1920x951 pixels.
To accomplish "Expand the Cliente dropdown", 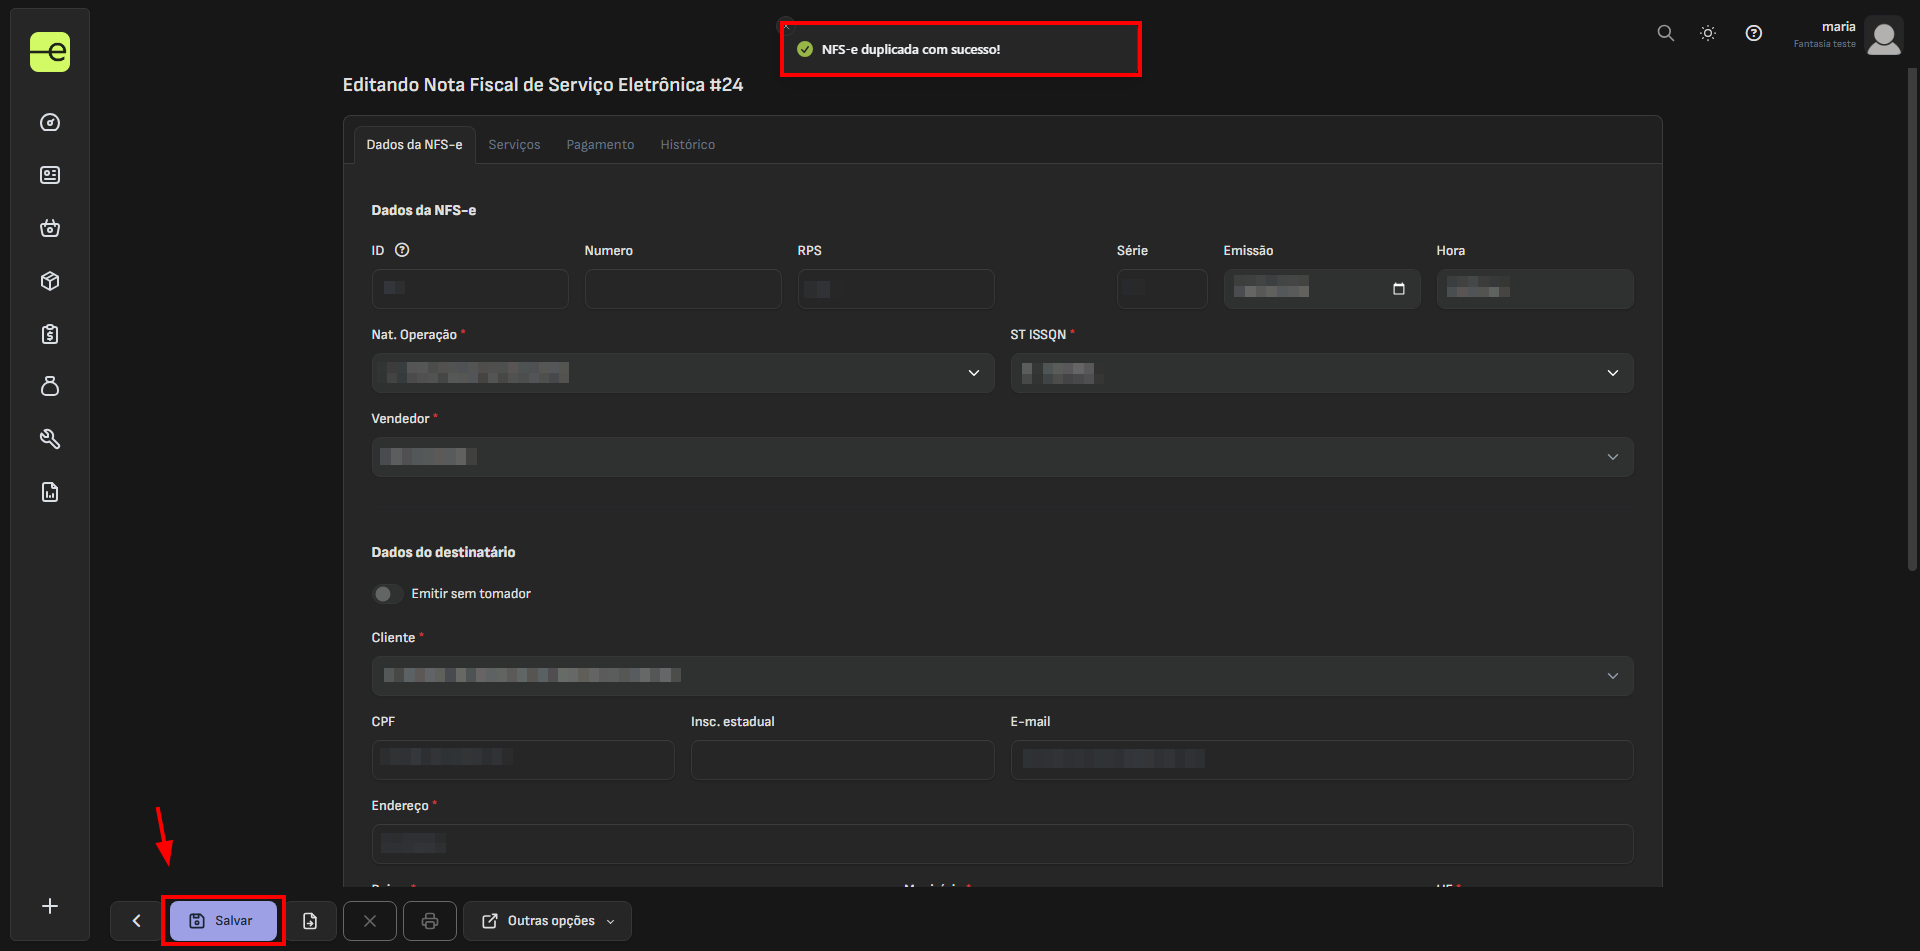I will 1003,676.
